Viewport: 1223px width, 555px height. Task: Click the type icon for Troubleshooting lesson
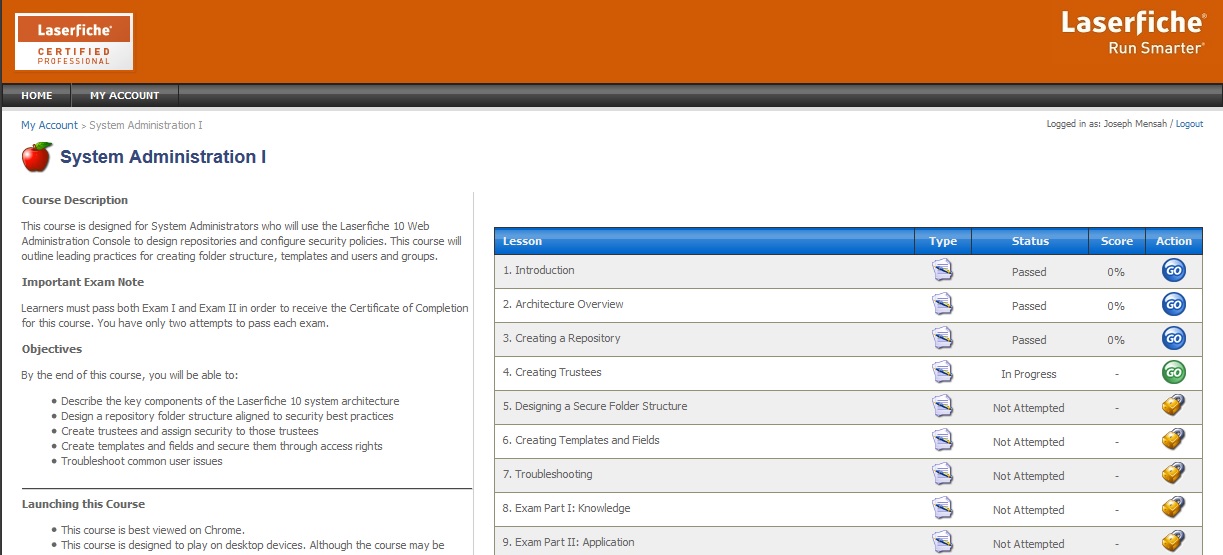click(942, 475)
